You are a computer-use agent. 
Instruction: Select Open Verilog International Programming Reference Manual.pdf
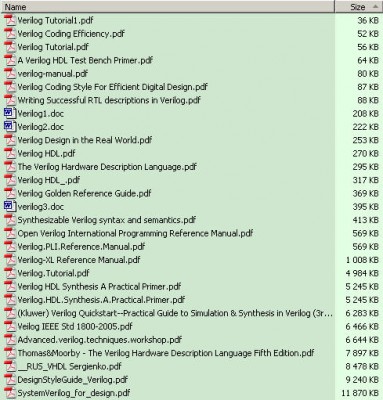135,233
